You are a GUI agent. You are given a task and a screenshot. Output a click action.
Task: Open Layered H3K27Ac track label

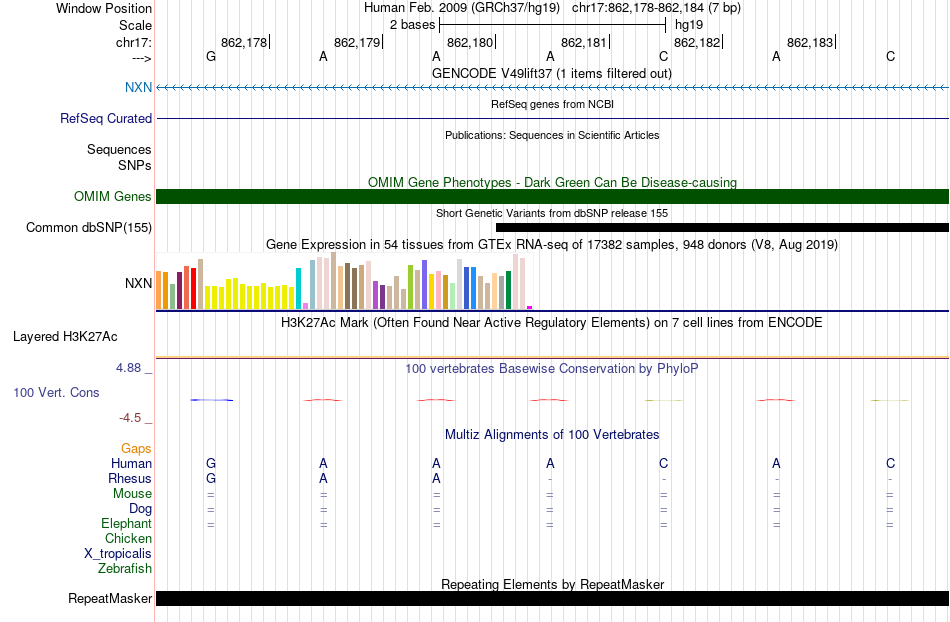point(65,337)
